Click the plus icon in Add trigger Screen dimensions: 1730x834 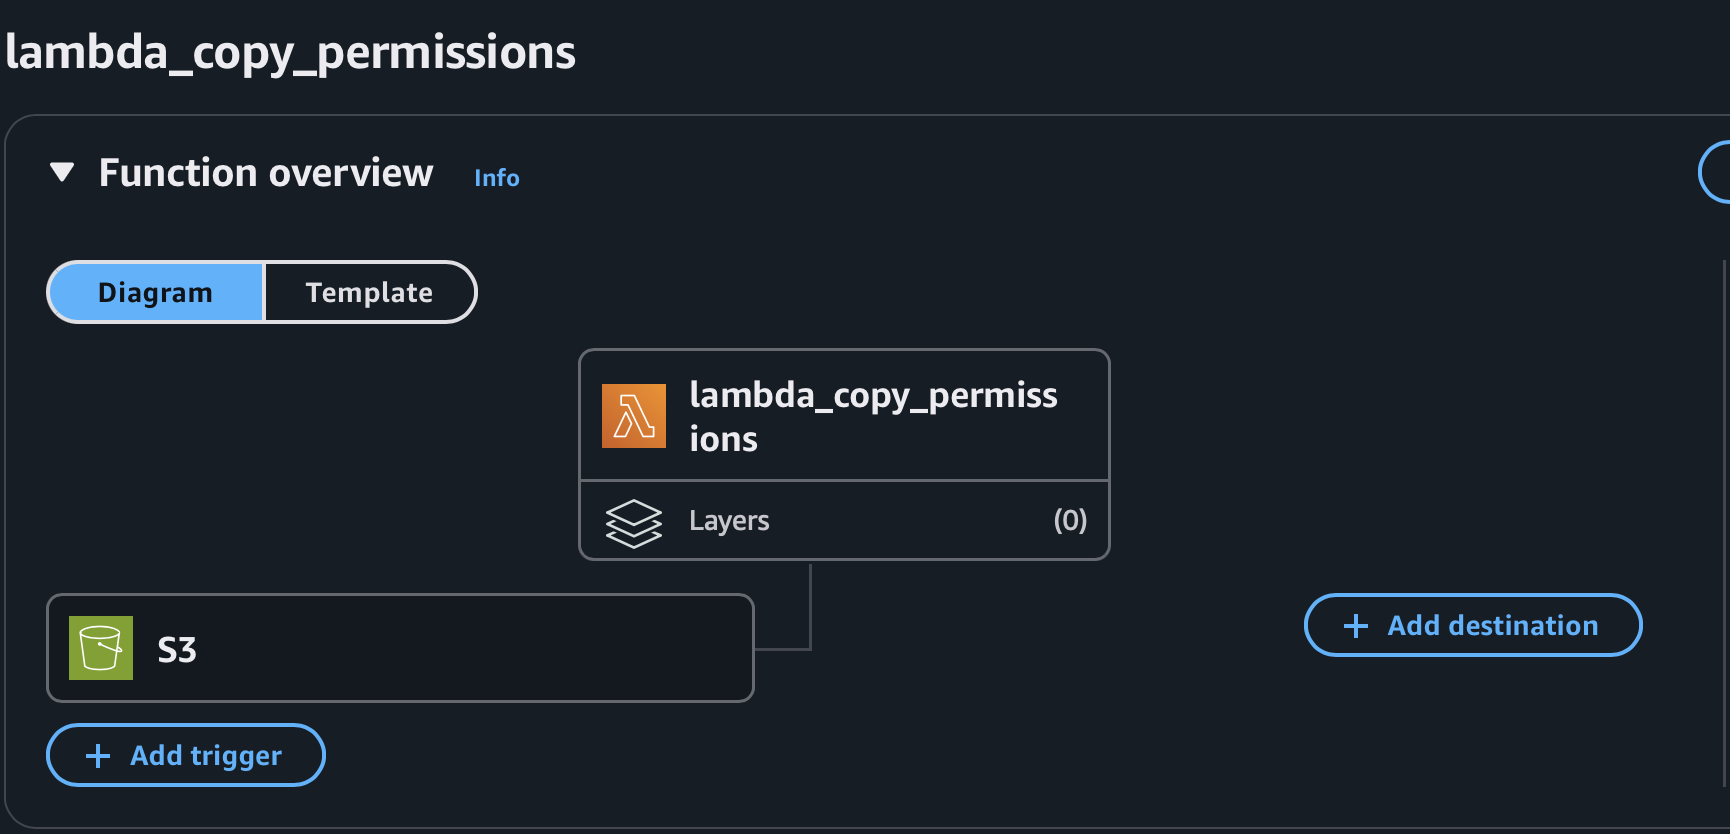tap(98, 756)
